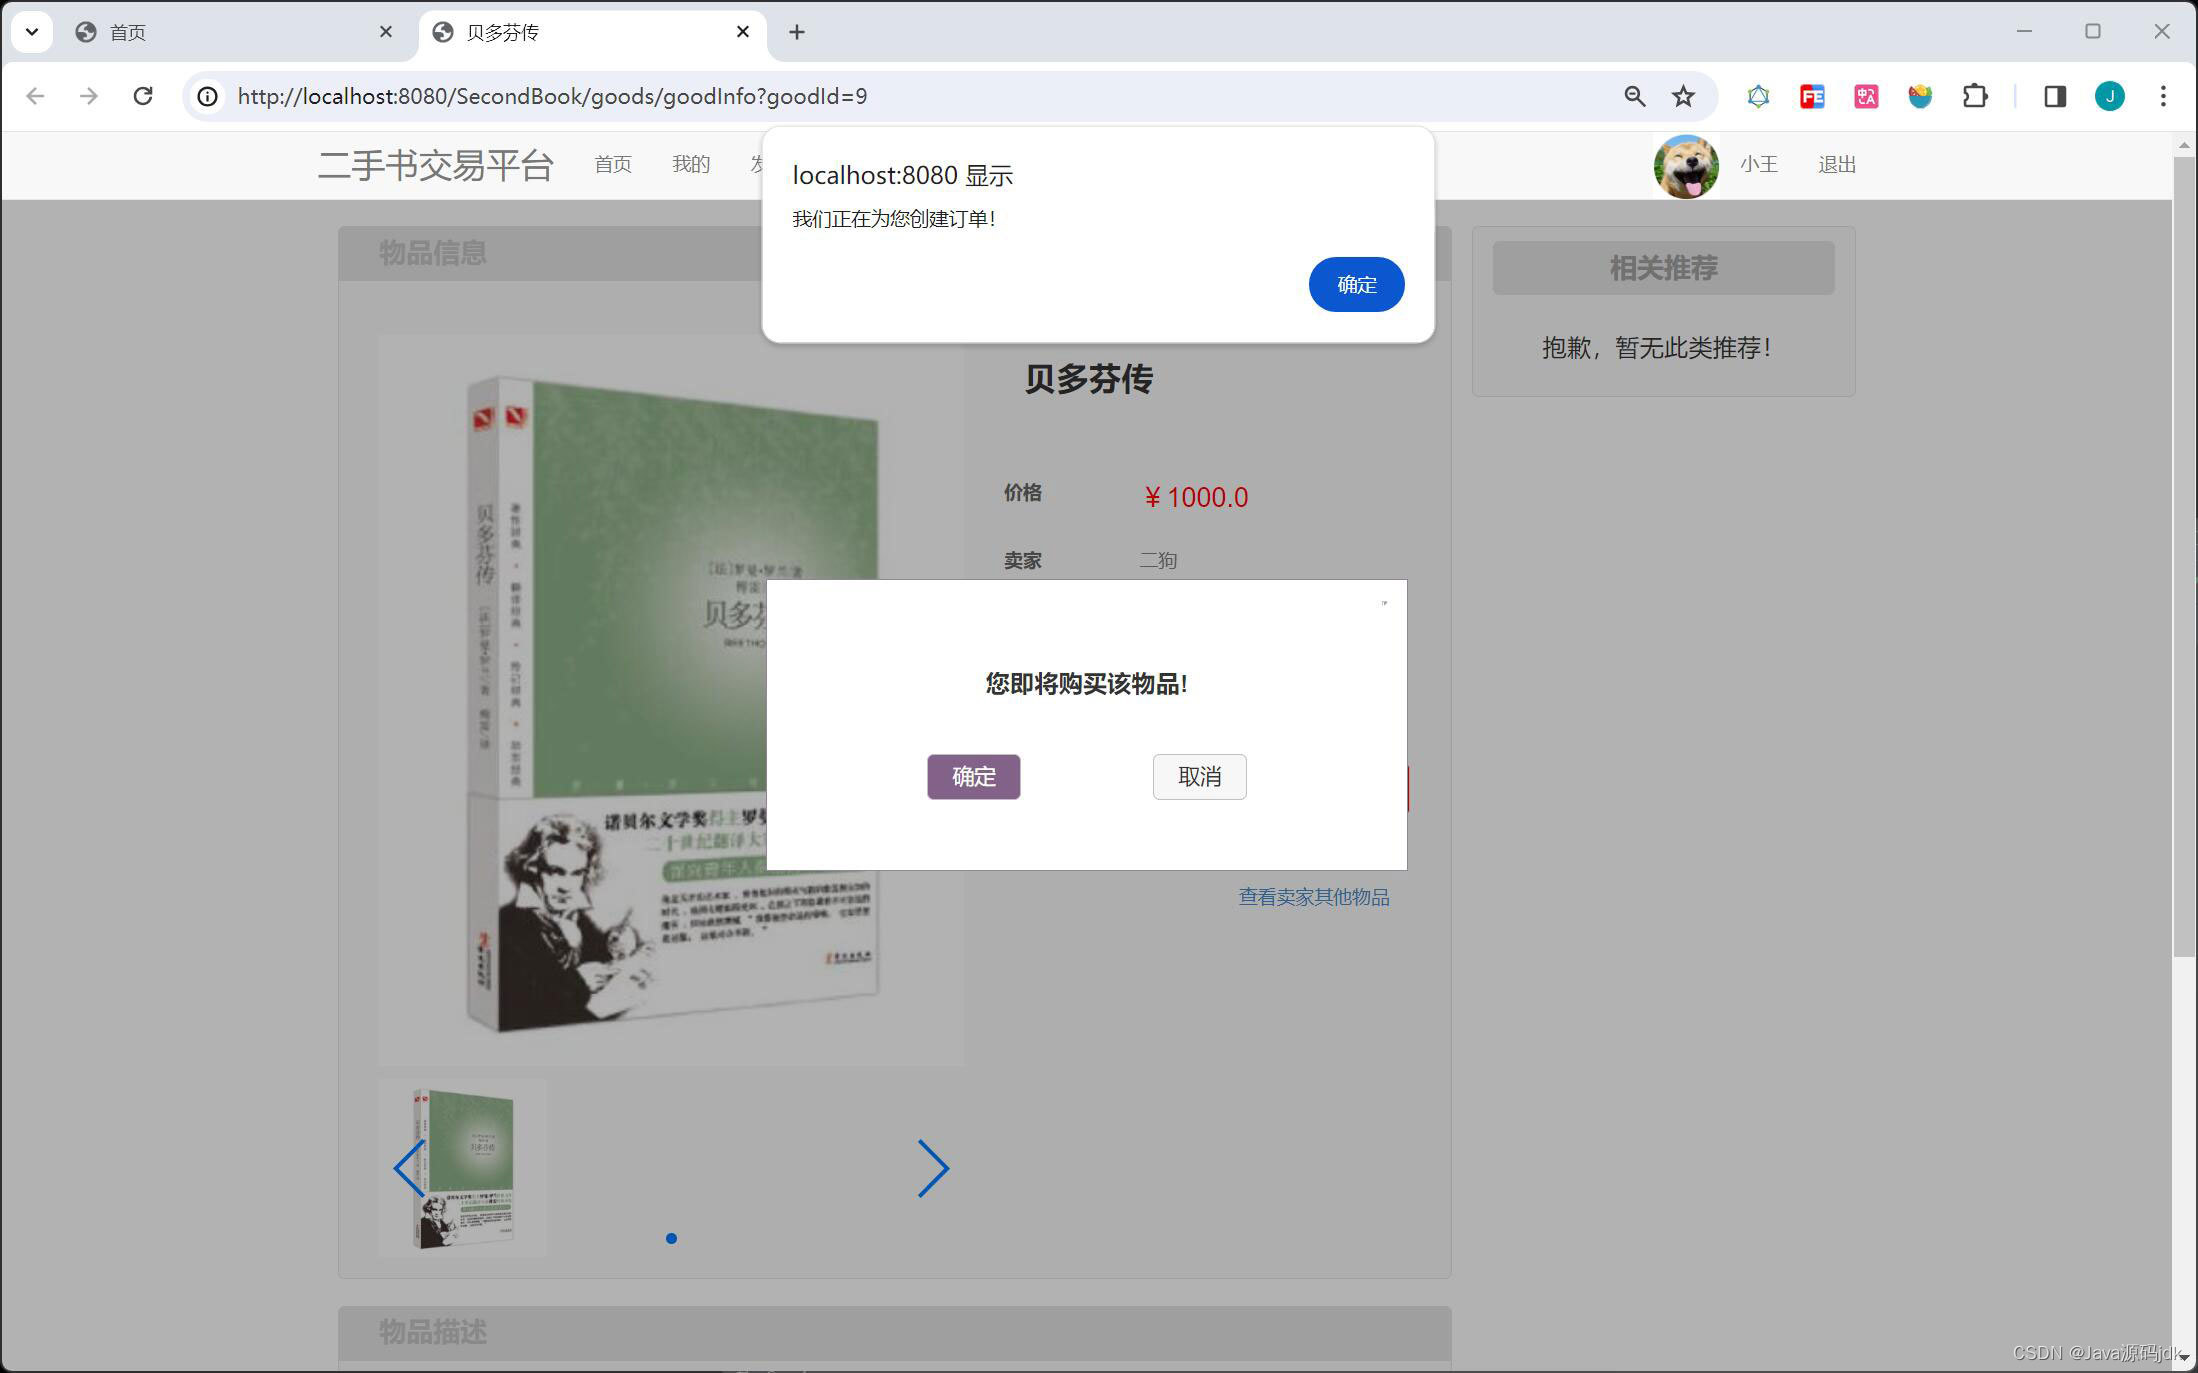The image size is (2198, 1373).
Task: Click the red FE extension icon
Action: 1812,96
